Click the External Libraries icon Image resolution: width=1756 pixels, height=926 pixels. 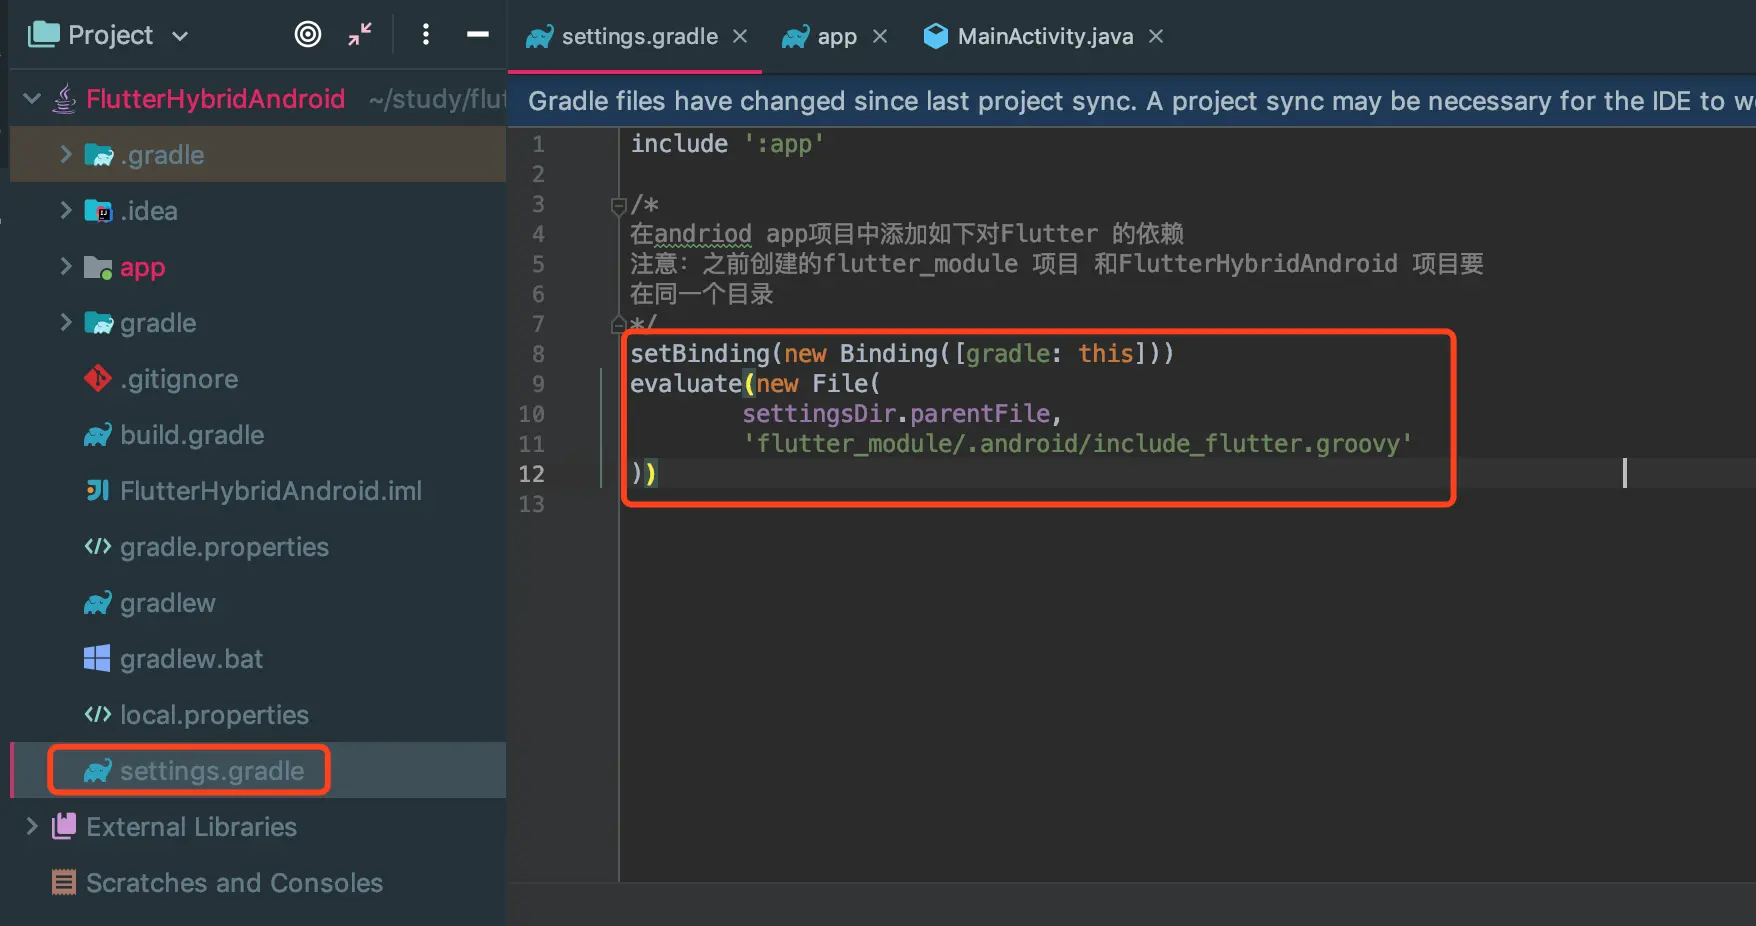click(x=64, y=826)
